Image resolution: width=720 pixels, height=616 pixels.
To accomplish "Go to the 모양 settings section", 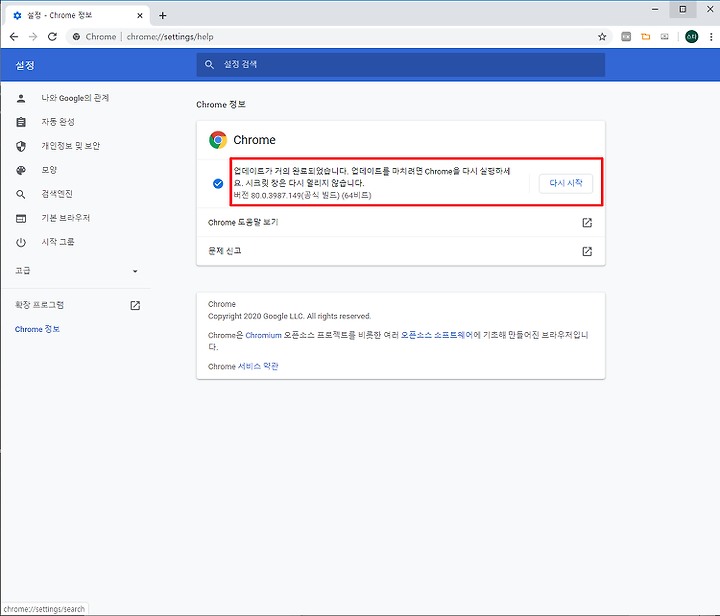I will 49,170.
